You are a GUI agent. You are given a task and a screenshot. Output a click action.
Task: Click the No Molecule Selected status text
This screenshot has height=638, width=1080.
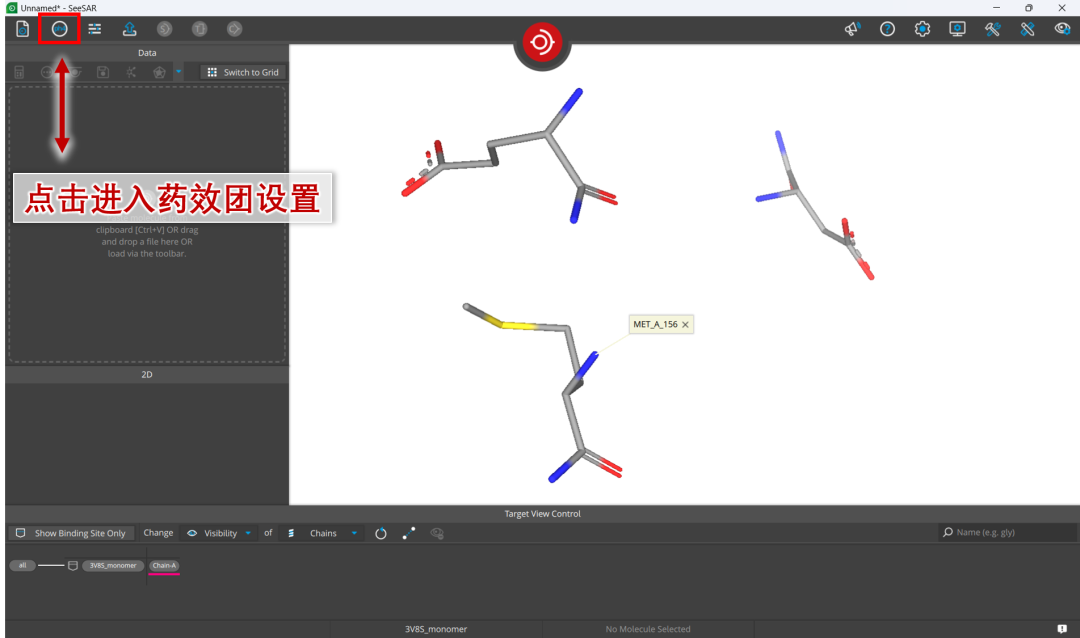(x=647, y=629)
